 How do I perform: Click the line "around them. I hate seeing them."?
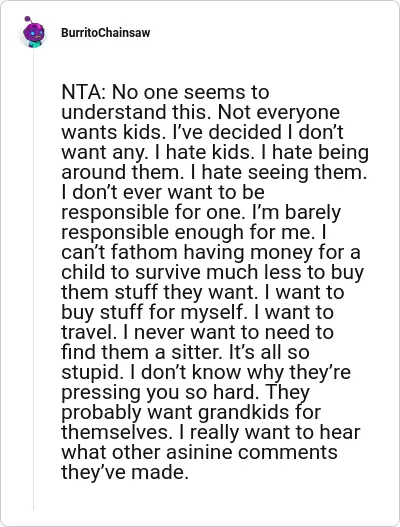click(x=214, y=172)
